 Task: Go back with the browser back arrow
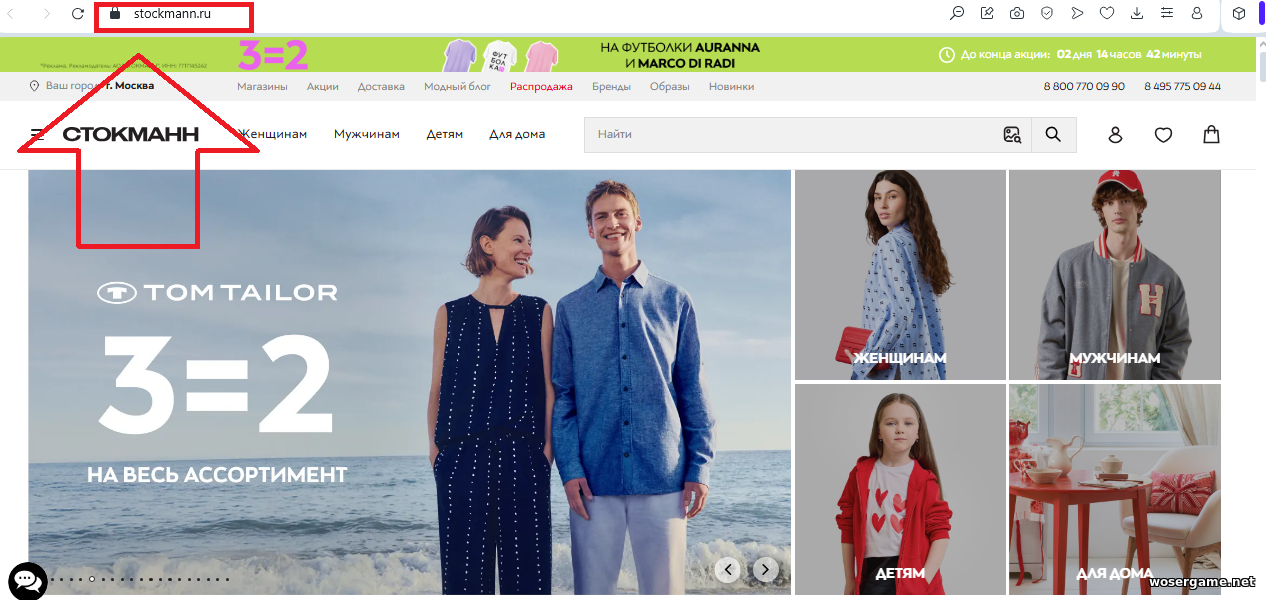[11, 14]
